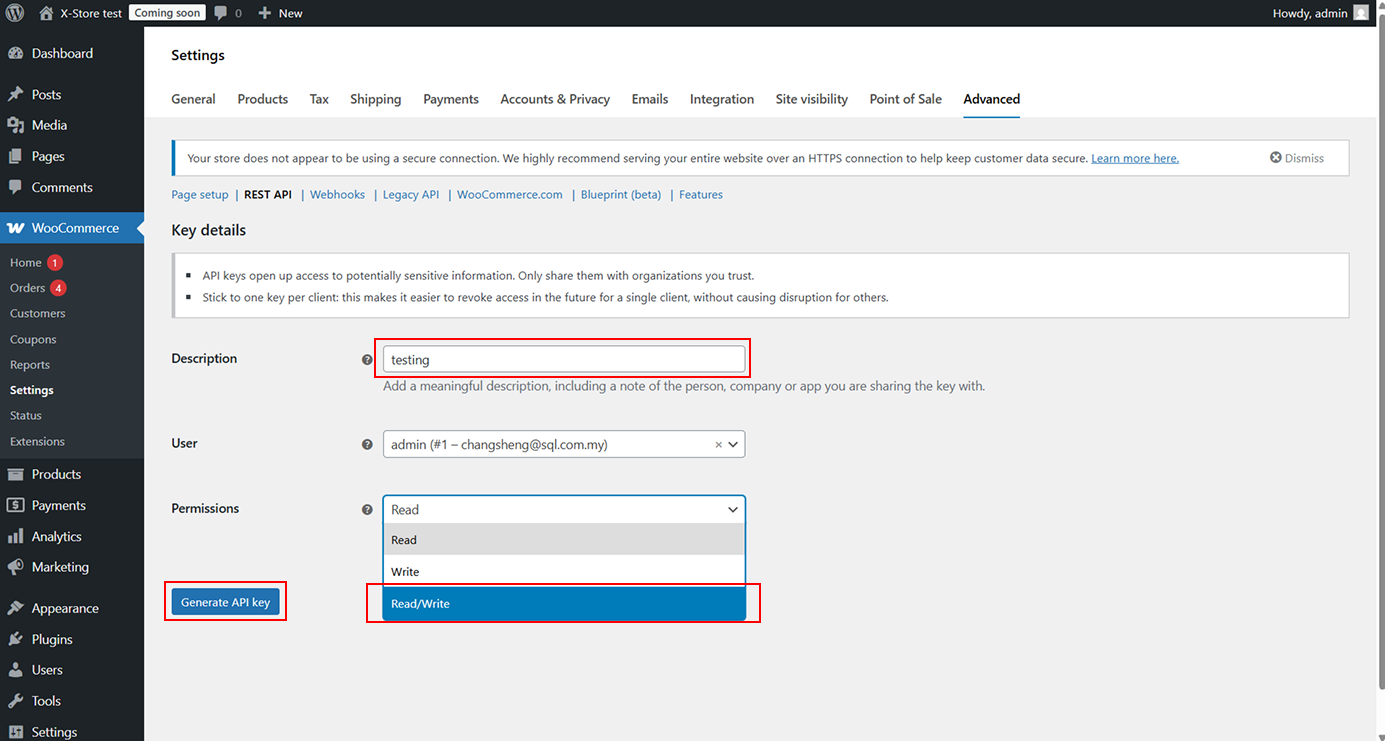Viewport: 1385px width, 741px height.
Task: Click the admin avatar in the top bar
Action: pyautogui.click(x=1360, y=13)
